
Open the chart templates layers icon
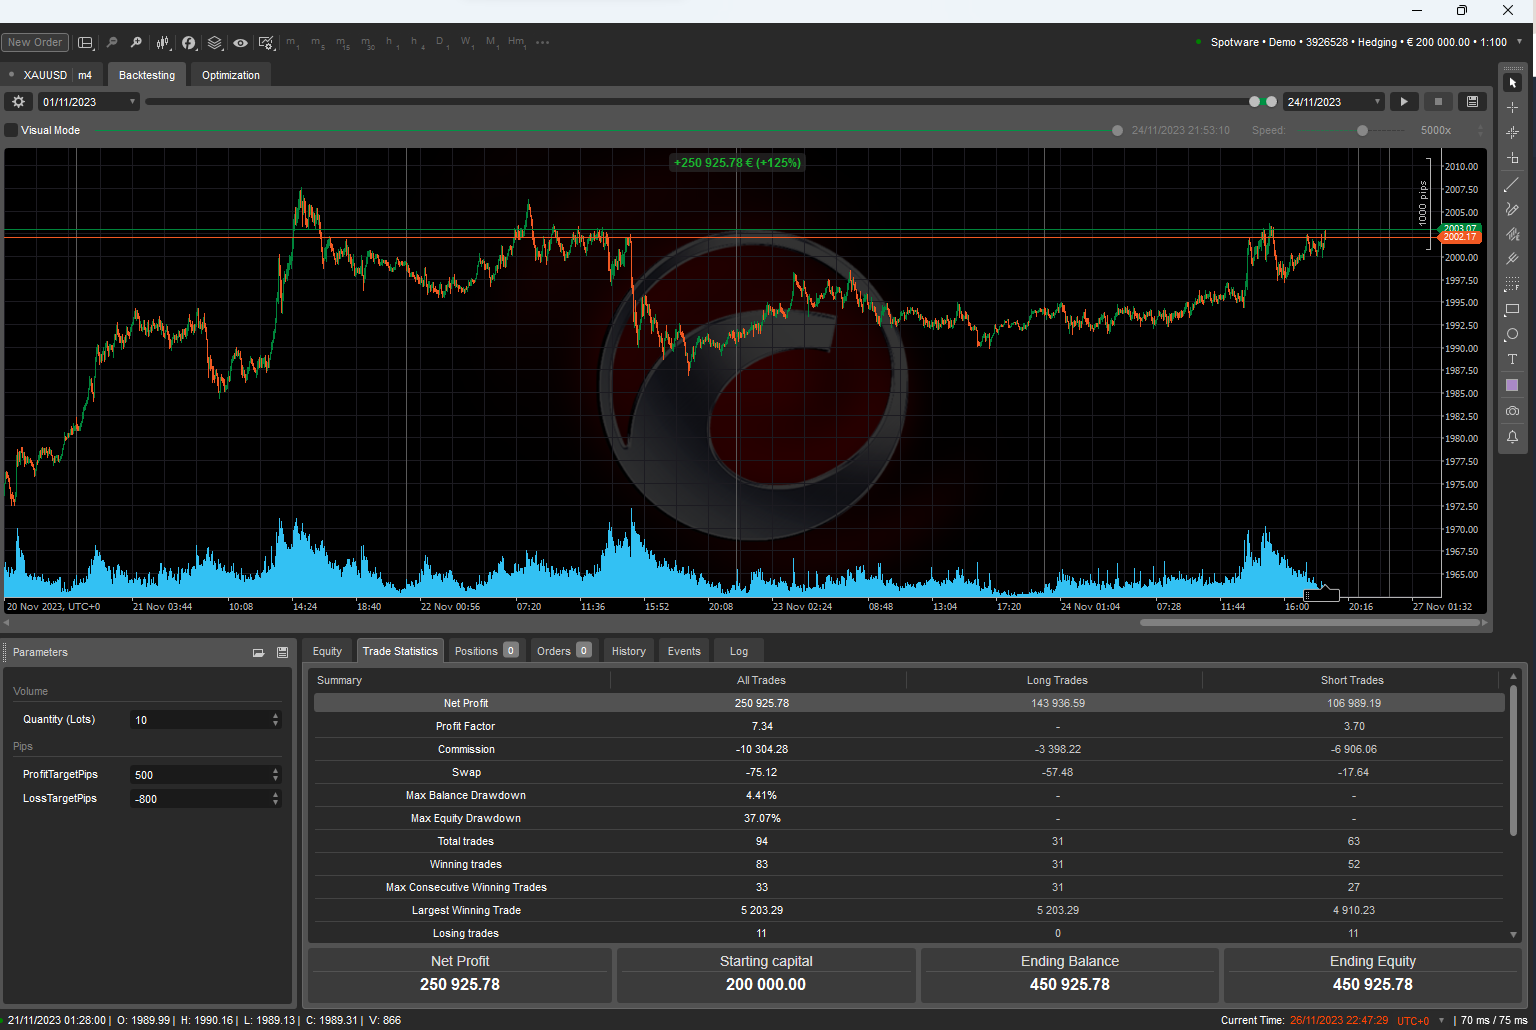214,43
